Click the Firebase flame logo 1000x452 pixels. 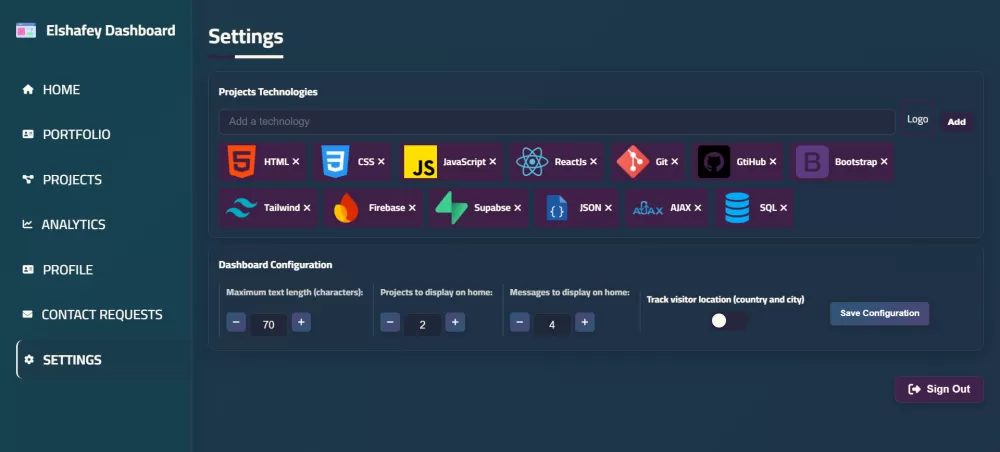(346, 208)
